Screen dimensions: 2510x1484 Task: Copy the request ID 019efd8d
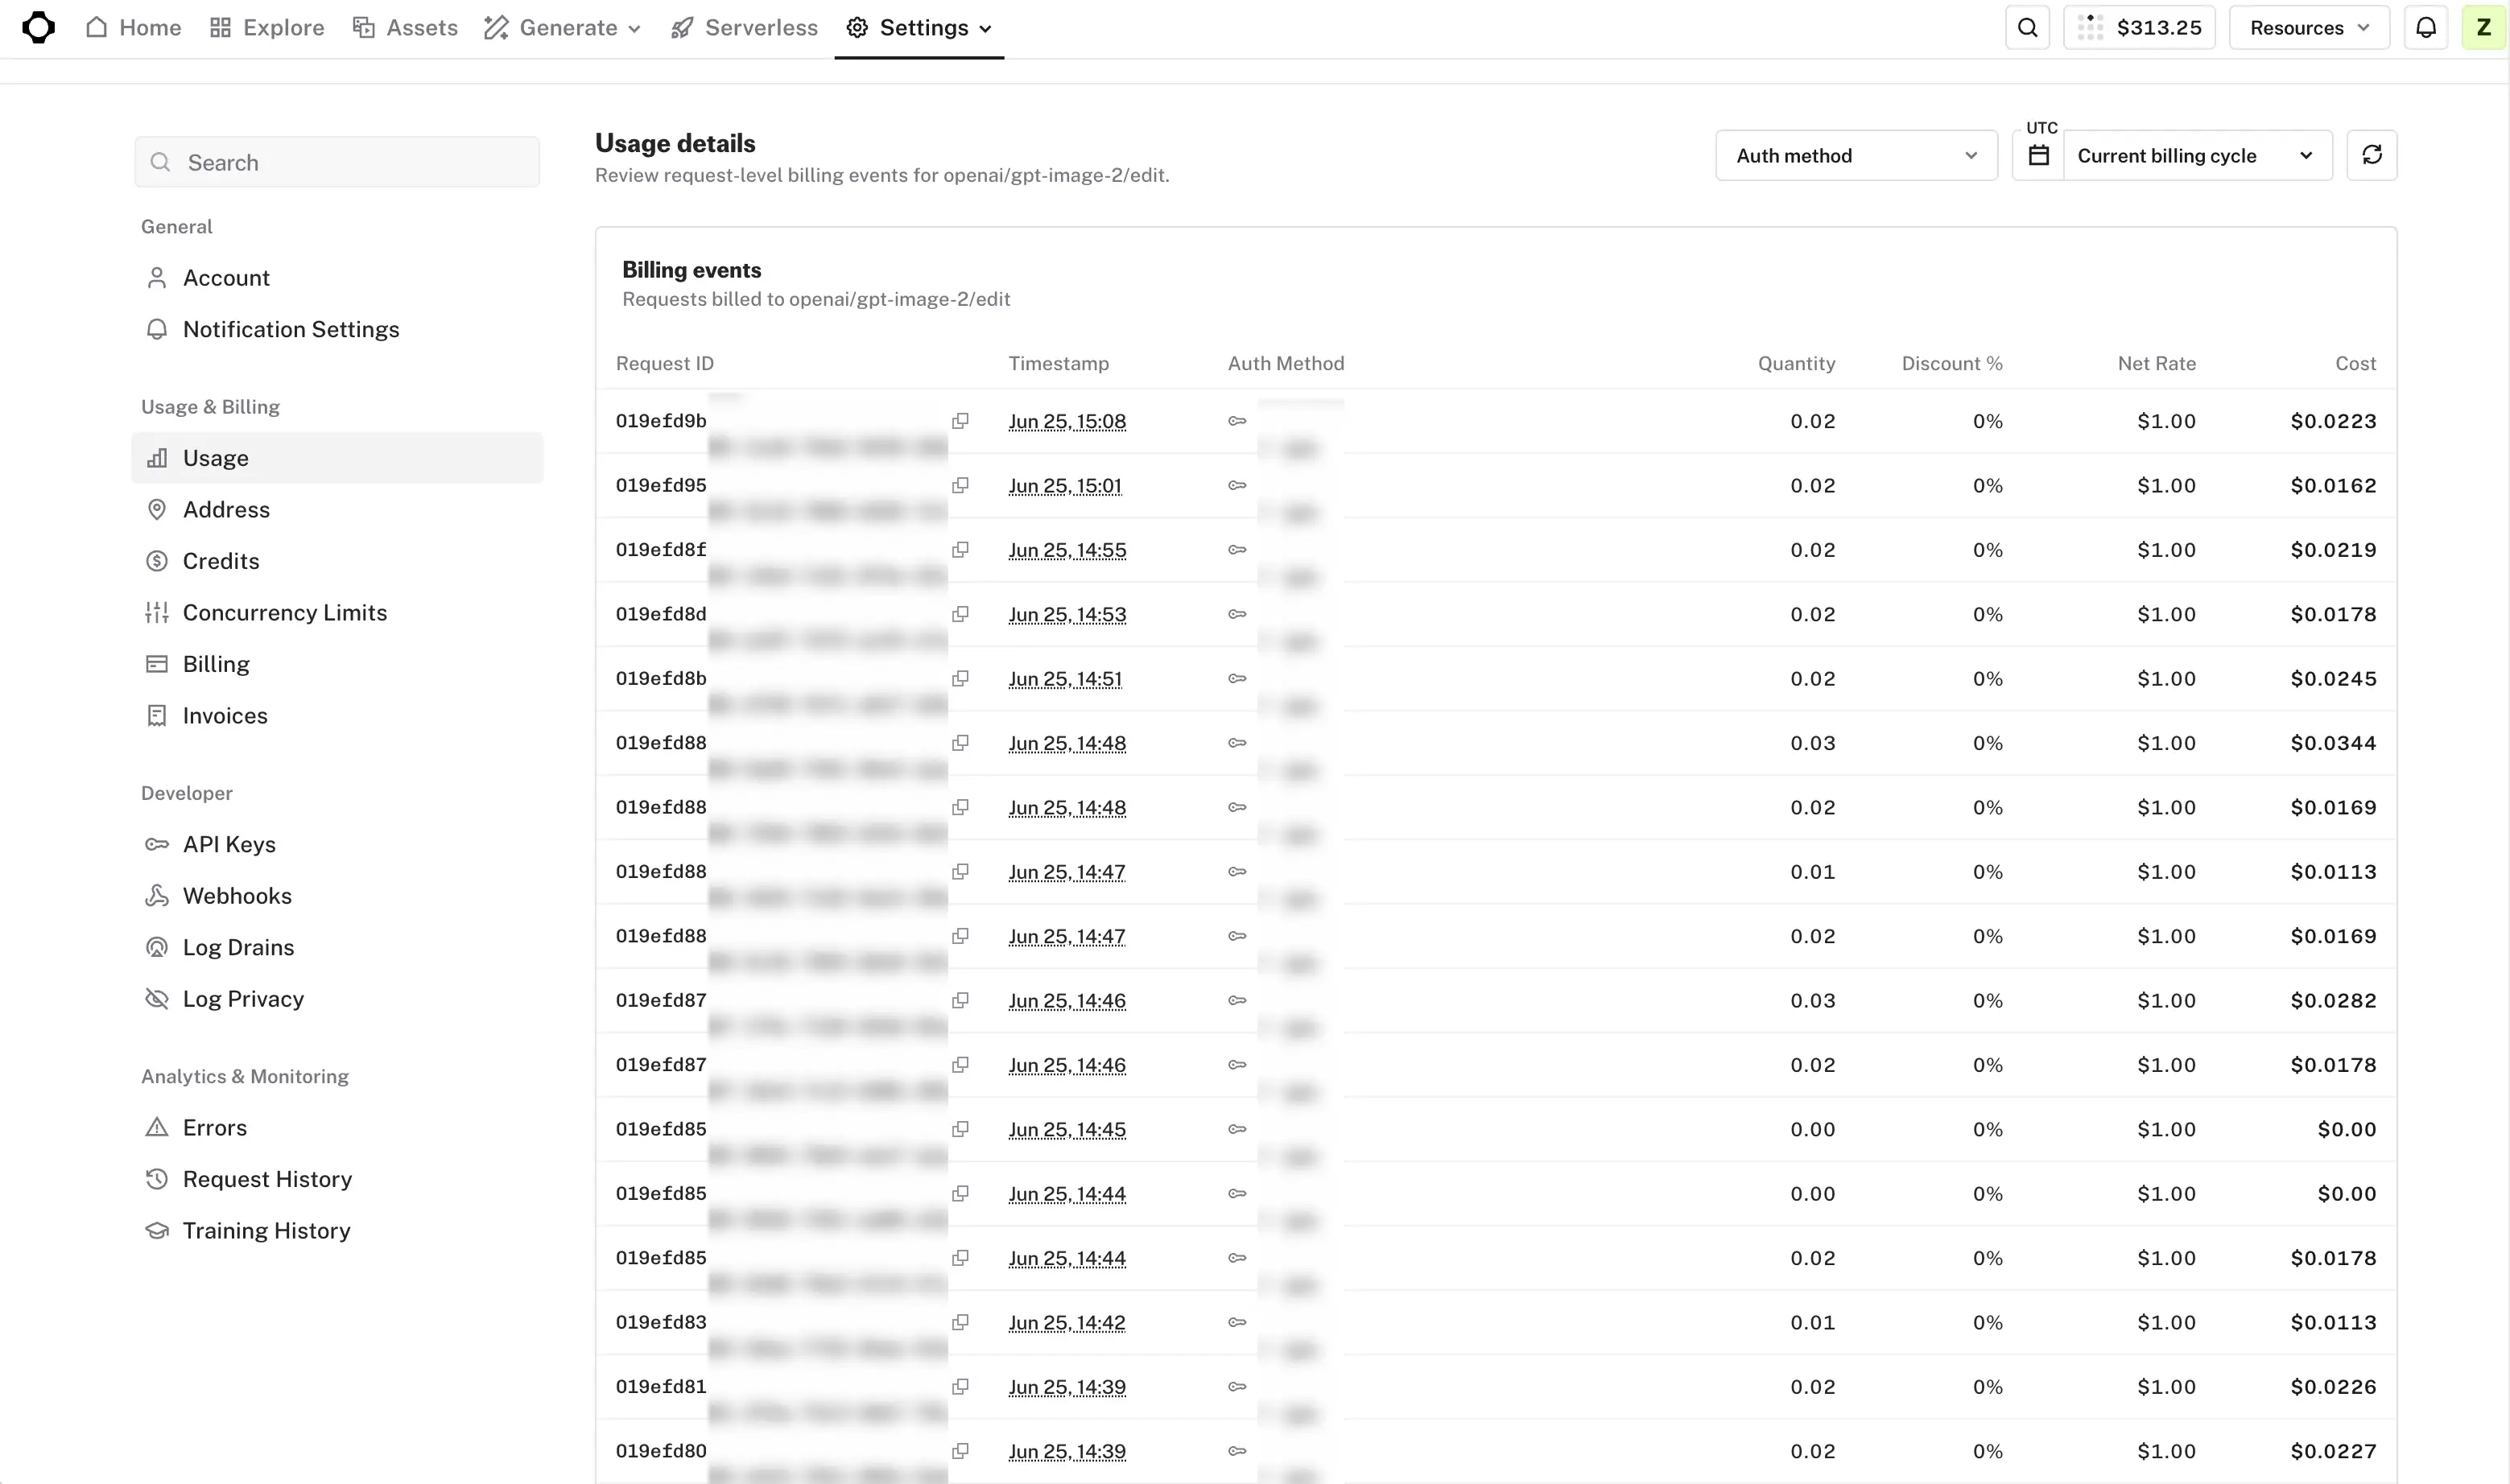tap(960, 614)
